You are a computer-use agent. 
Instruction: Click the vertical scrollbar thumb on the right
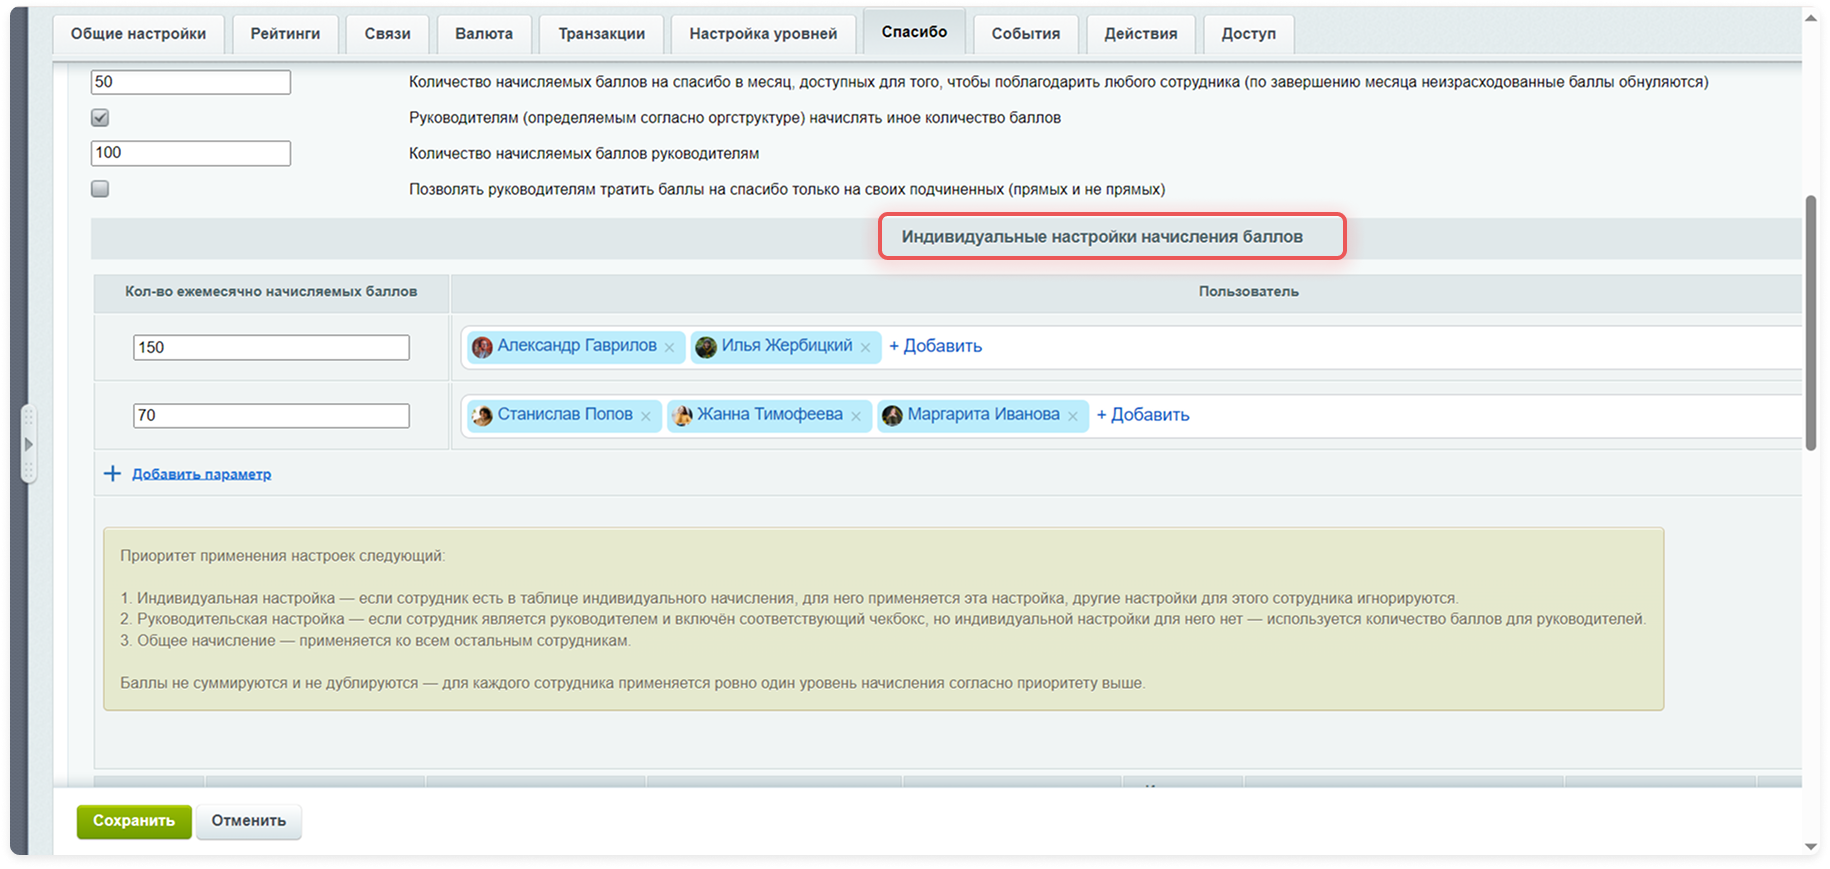click(1811, 323)
